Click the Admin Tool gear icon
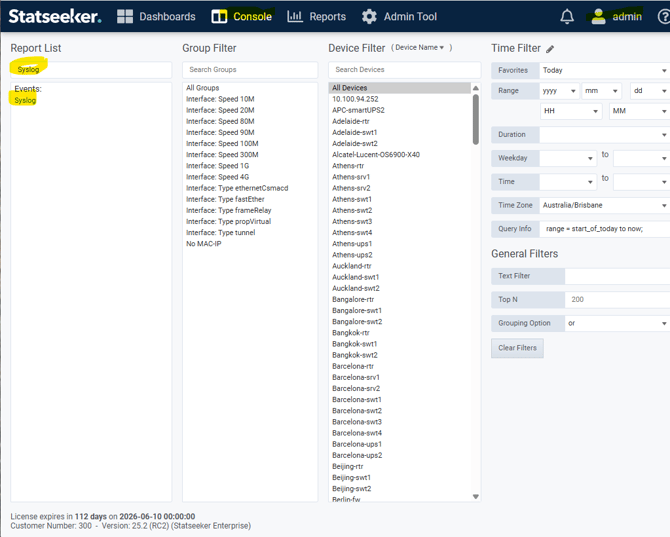Screen dimensions: 670x537 369,17
